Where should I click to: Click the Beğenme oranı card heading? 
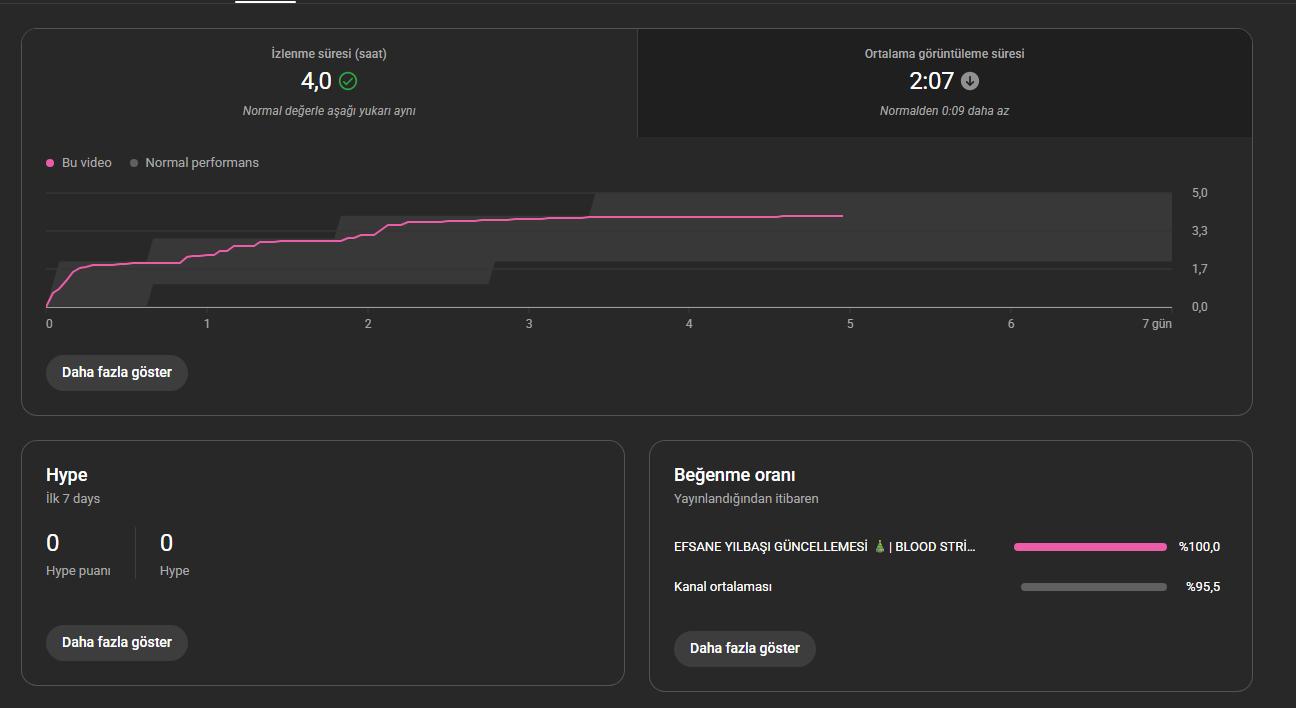735,475
